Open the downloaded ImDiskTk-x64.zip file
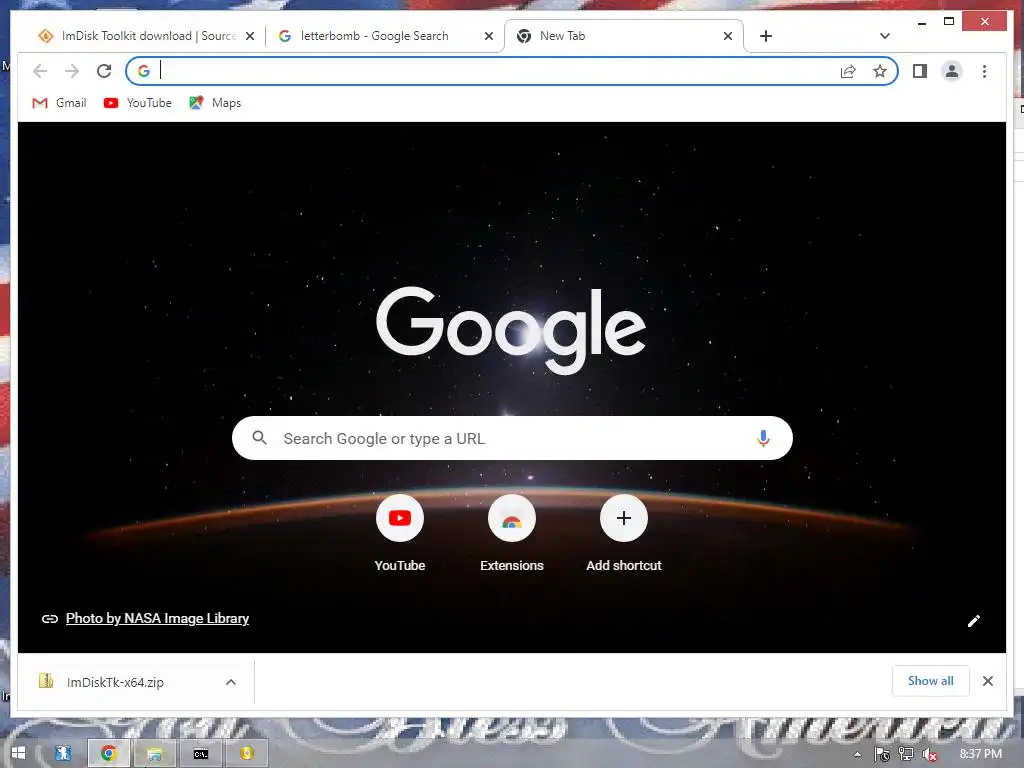Viewport: 1024px width, 768px height. point(116,682)
